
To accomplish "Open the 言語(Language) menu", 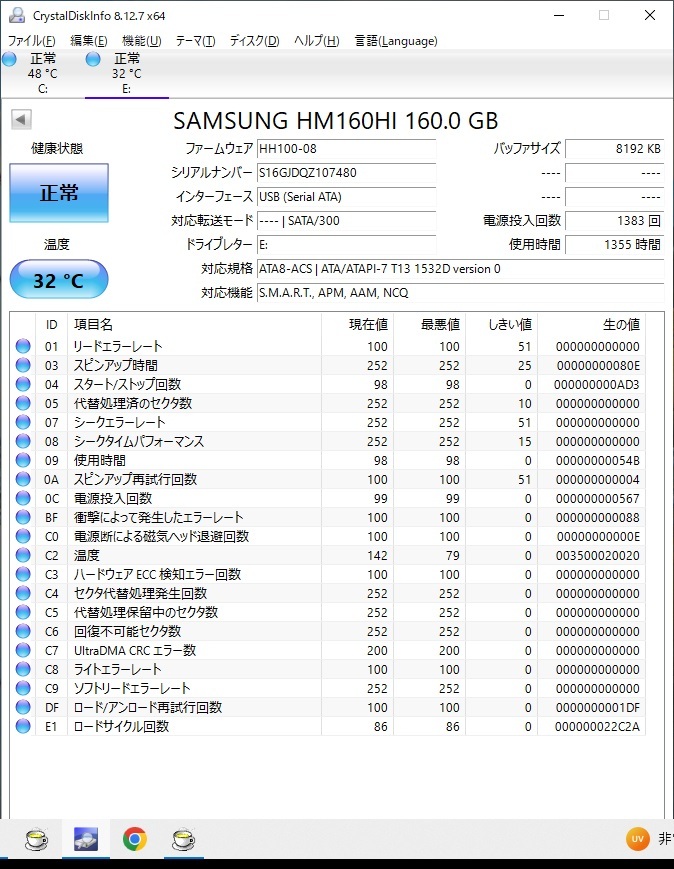I will coord(396,41).
